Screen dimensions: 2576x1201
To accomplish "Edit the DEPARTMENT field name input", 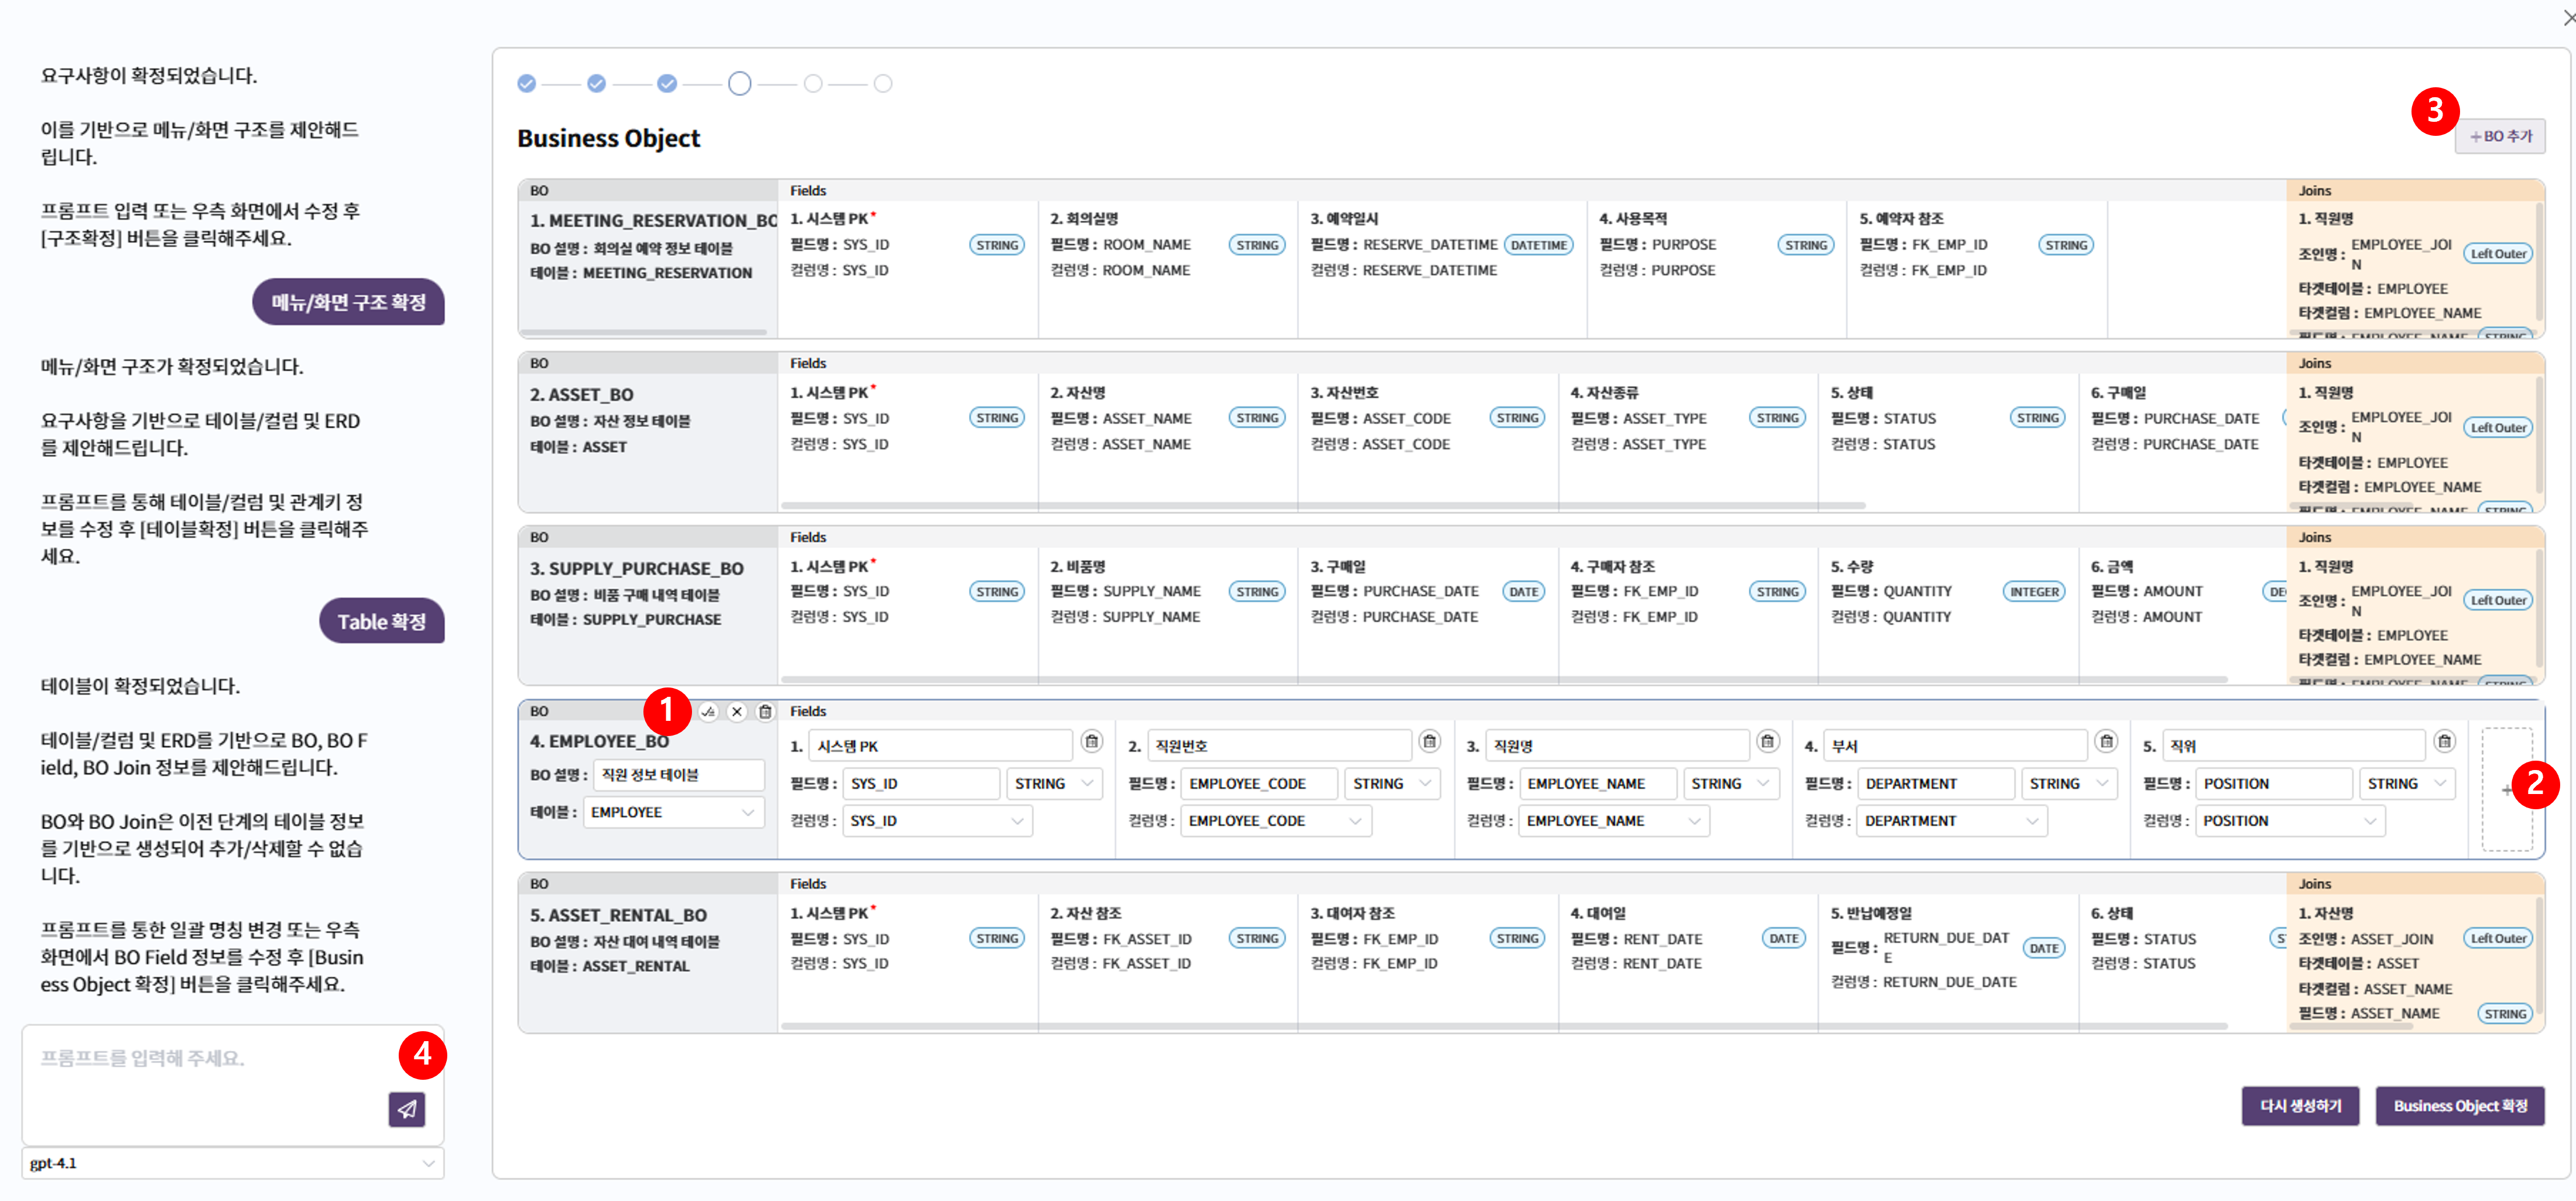I will (x=1936, y=784).
